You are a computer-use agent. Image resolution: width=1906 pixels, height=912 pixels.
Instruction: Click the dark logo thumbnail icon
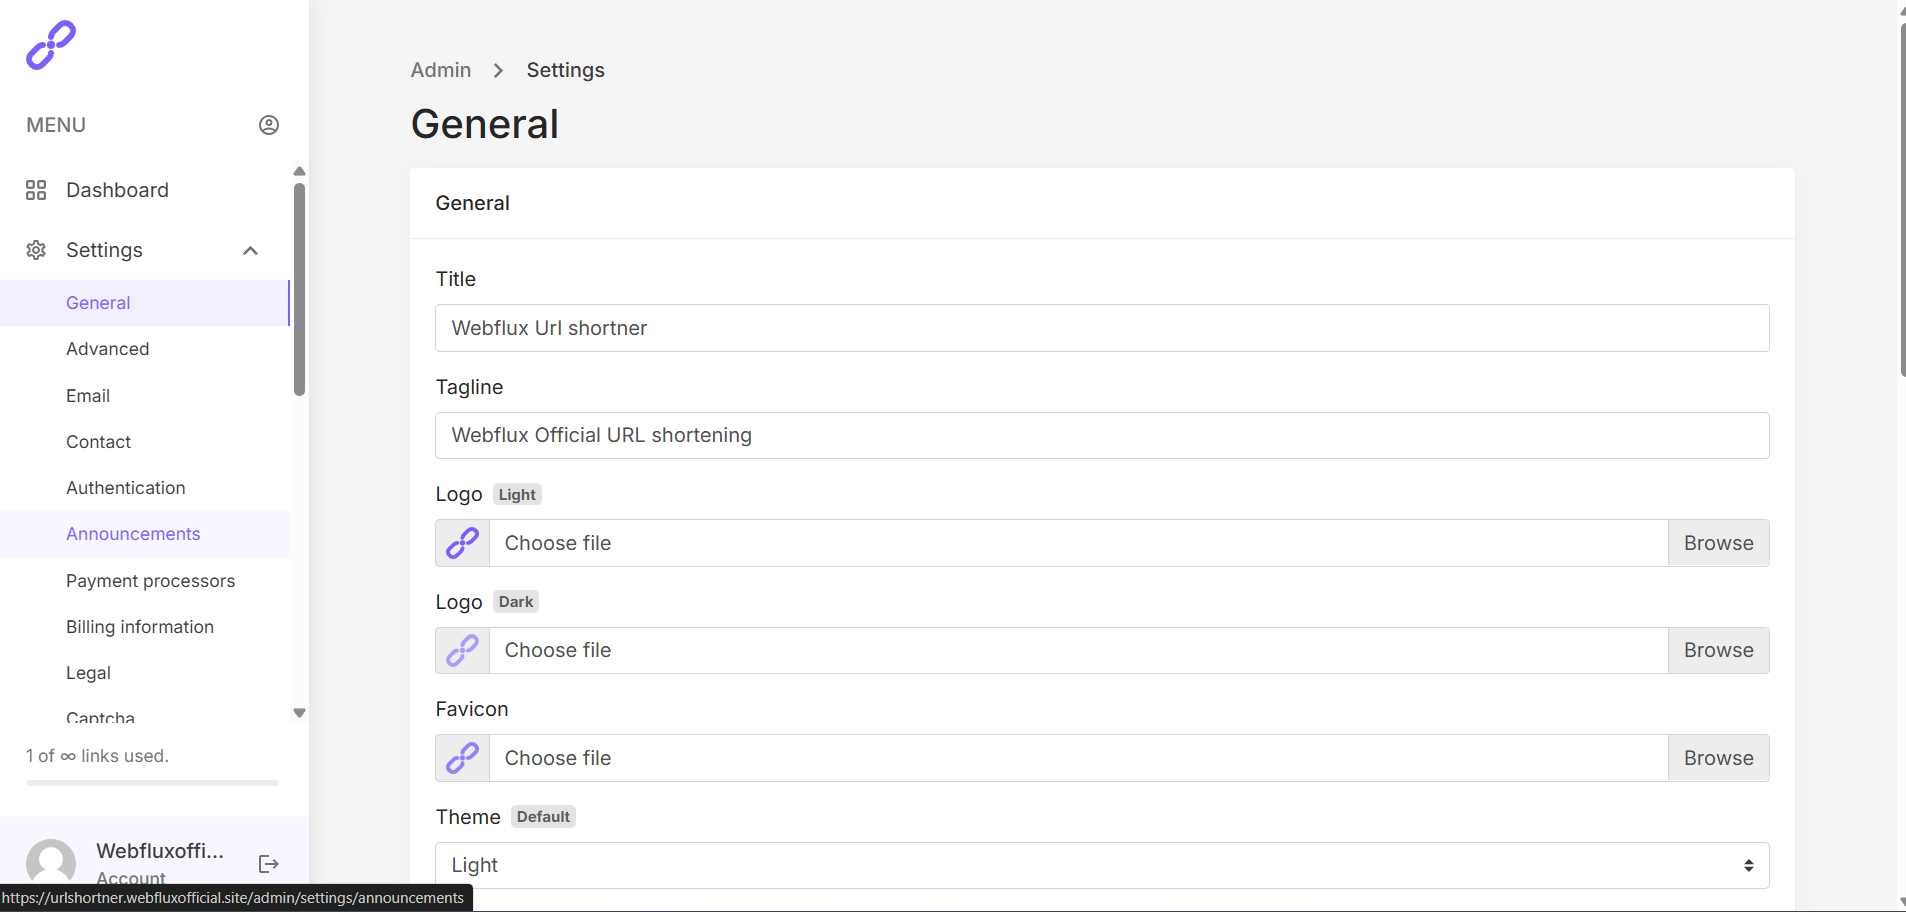point(461,650)
